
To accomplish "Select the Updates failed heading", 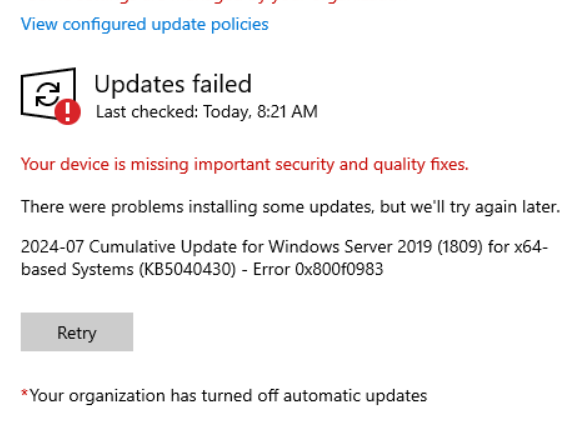I will click(173, 84).
